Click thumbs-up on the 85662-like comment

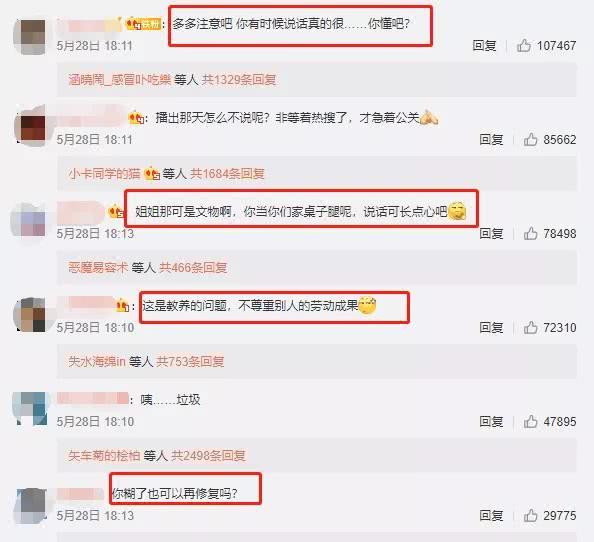click(x=531, y=139)
